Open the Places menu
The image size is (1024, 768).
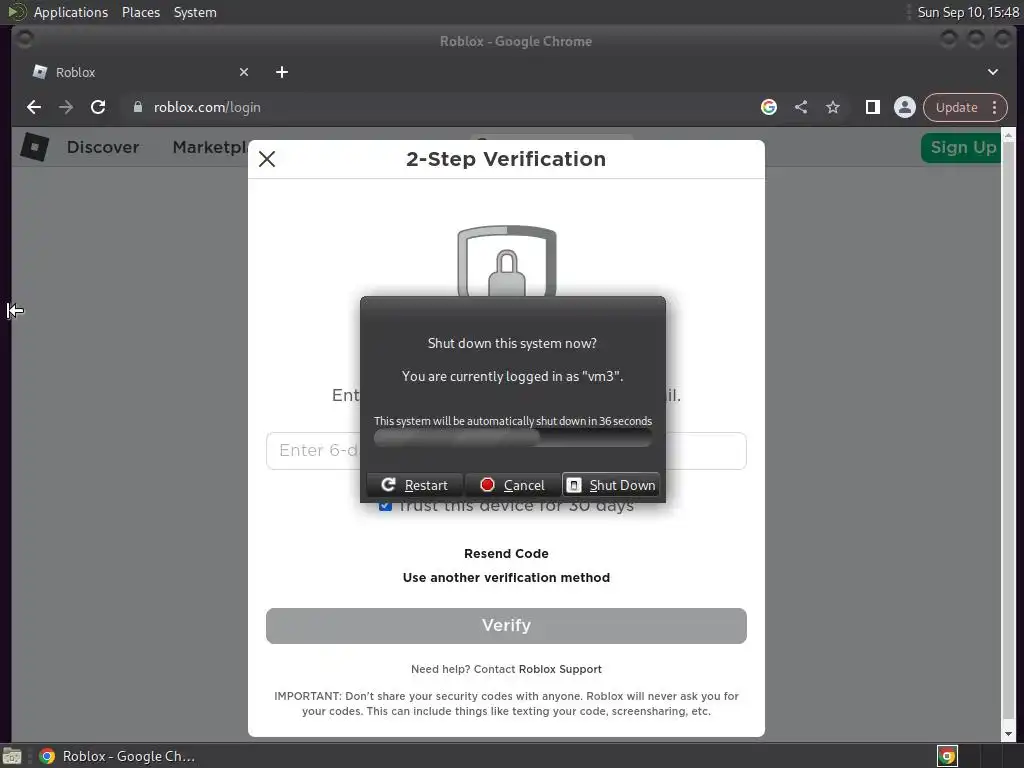[x=140, y=12]
